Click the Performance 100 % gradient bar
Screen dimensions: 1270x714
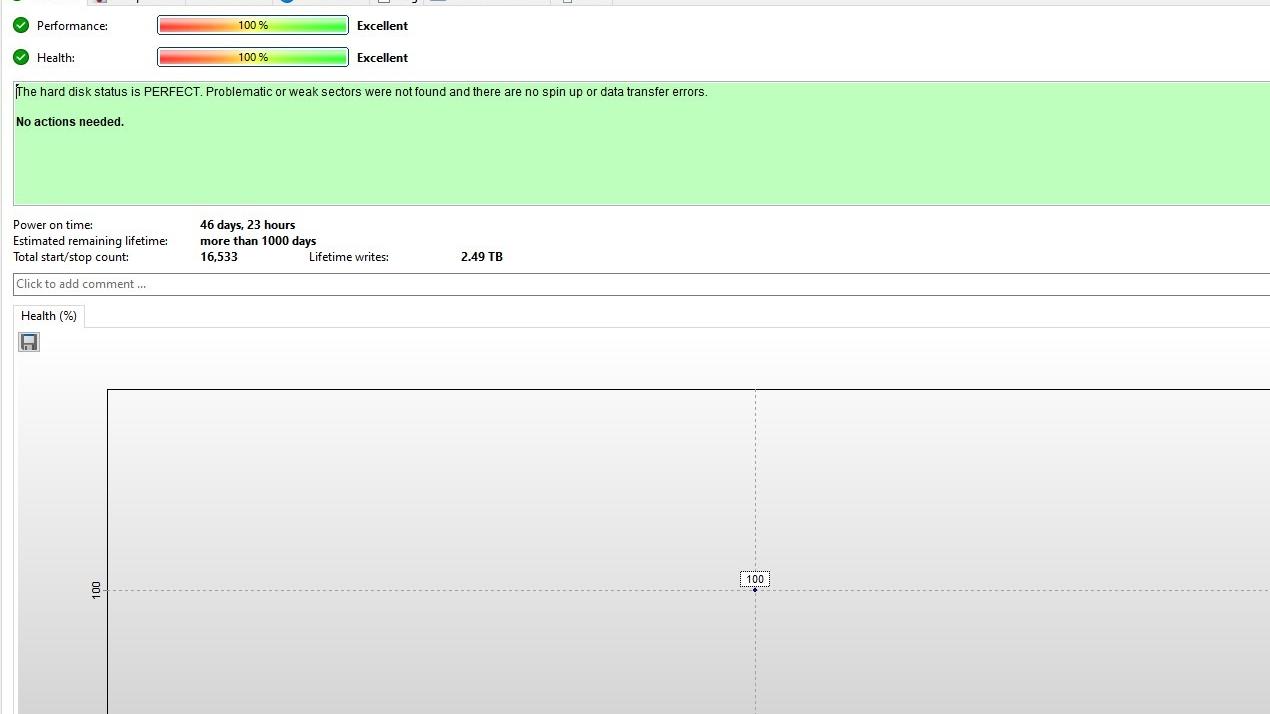[253, 25]
